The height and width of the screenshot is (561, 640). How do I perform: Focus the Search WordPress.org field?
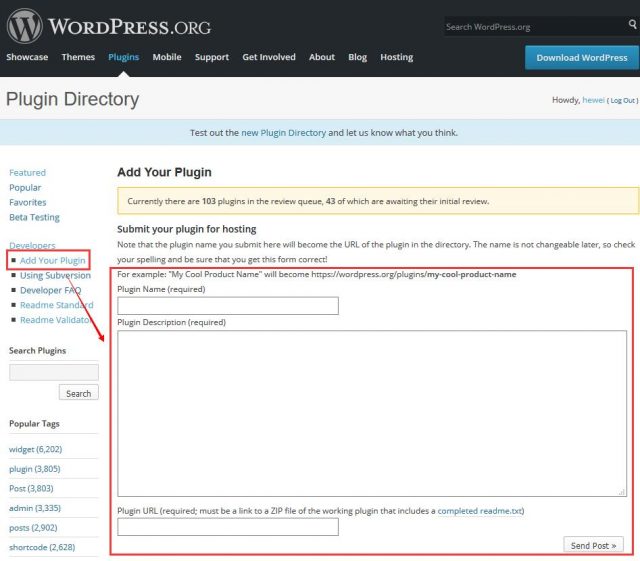click(x=536, y=27)
